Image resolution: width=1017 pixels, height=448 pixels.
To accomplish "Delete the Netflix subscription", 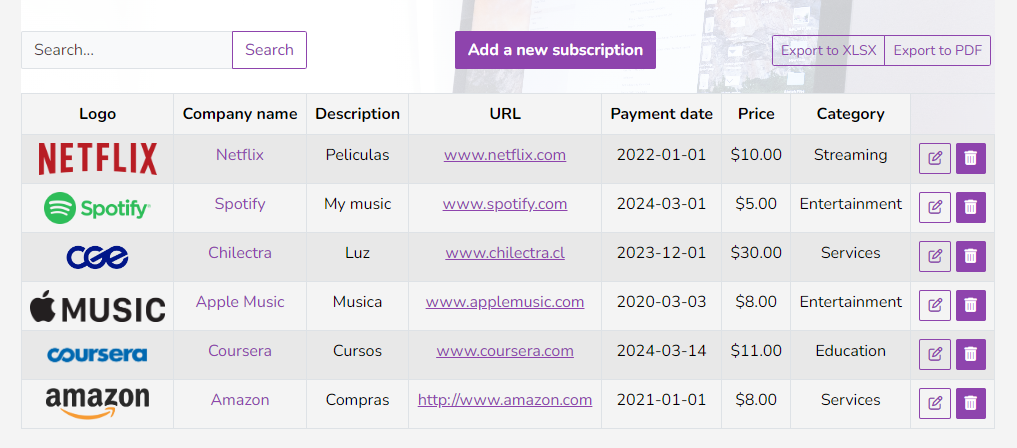I will (970, 158).
